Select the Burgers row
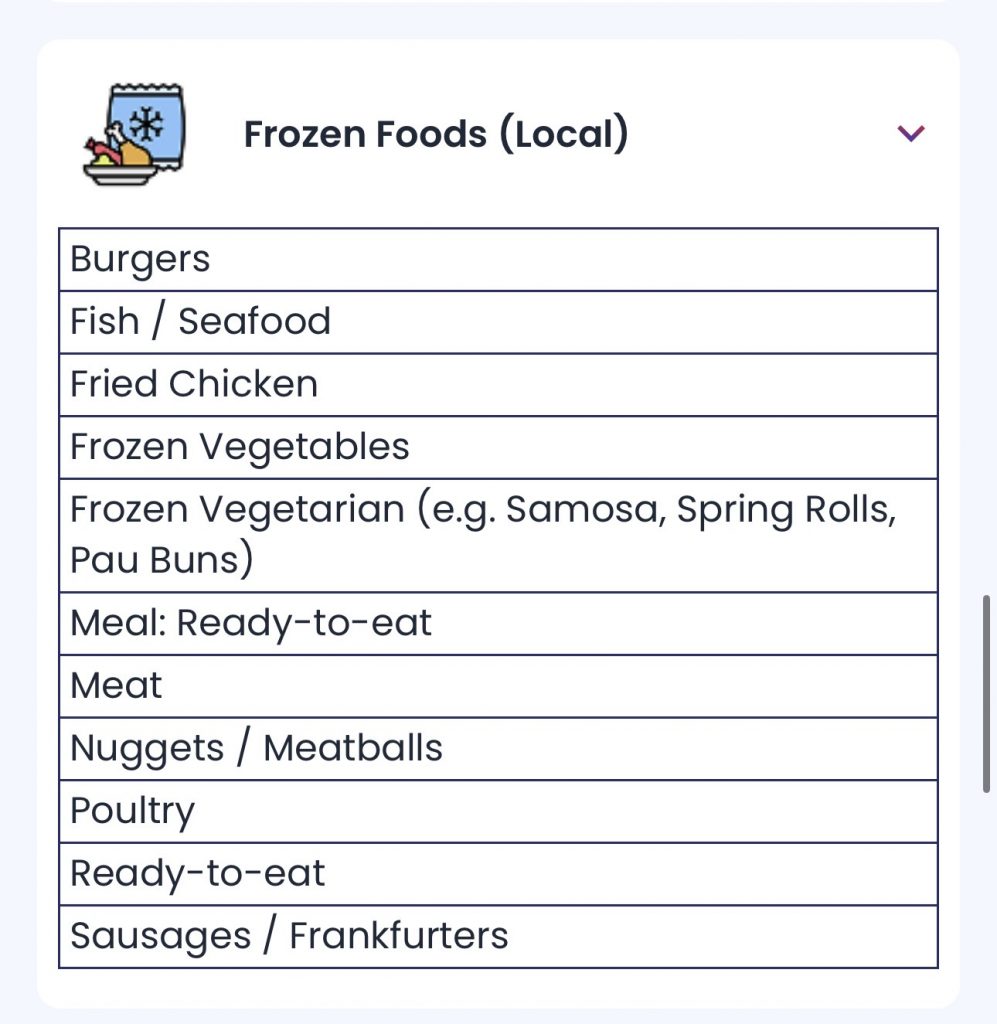 coord(498,260)
